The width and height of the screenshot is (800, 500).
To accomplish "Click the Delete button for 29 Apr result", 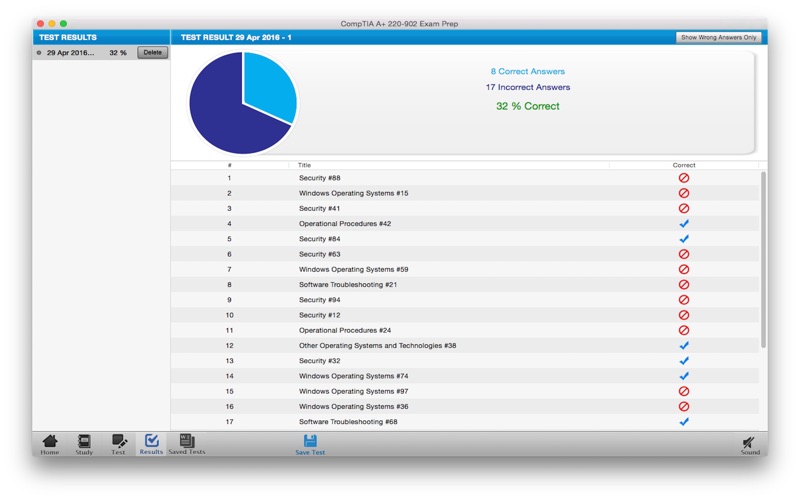I will [152, 53].
